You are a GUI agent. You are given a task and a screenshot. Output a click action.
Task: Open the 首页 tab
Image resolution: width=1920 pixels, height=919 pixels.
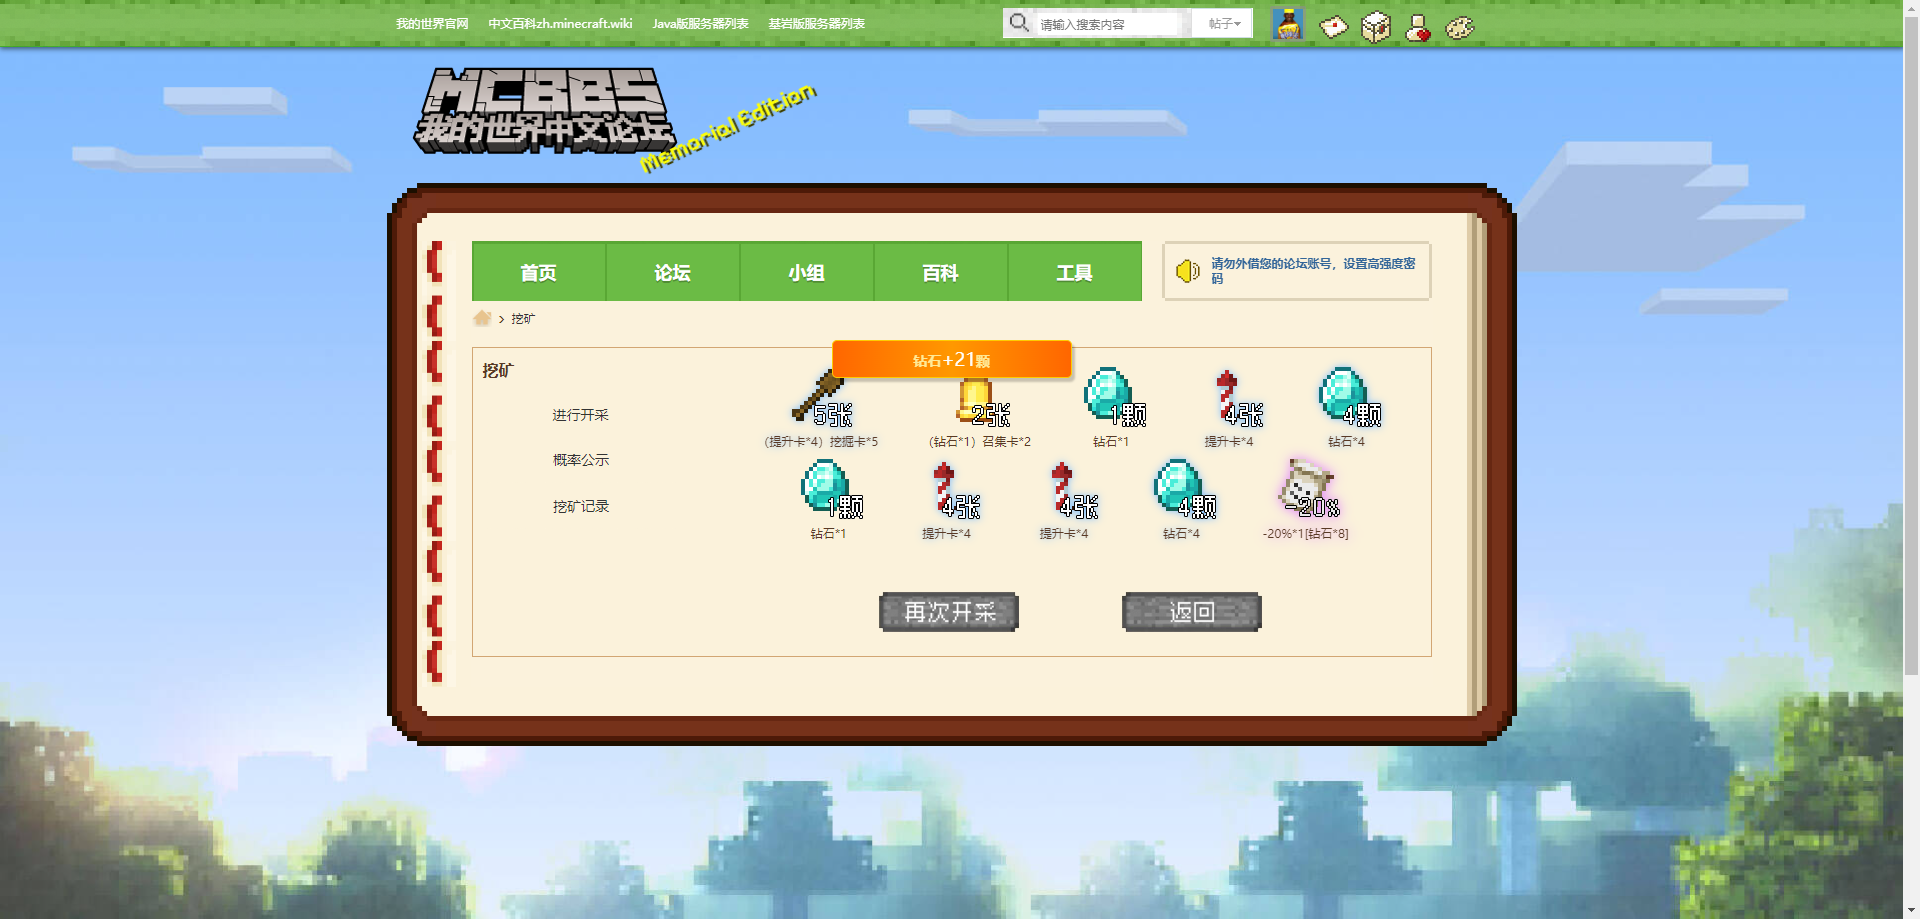538,272
